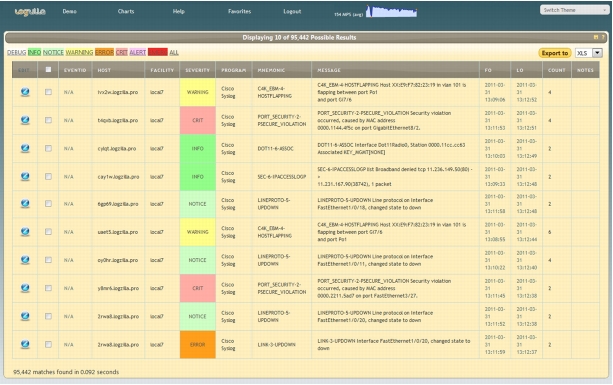This screenshot has width=613, height=385.
Task: Open edit icon for y8mr6.logzilla.pro row
Action: [x=25, y=288]
